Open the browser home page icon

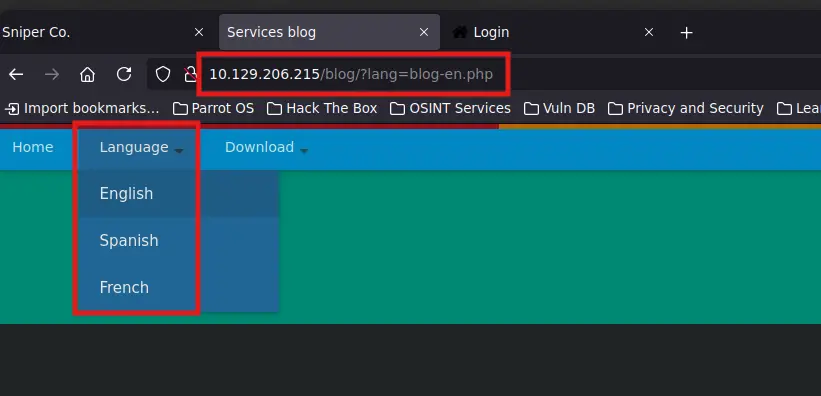tap(87, 74)
